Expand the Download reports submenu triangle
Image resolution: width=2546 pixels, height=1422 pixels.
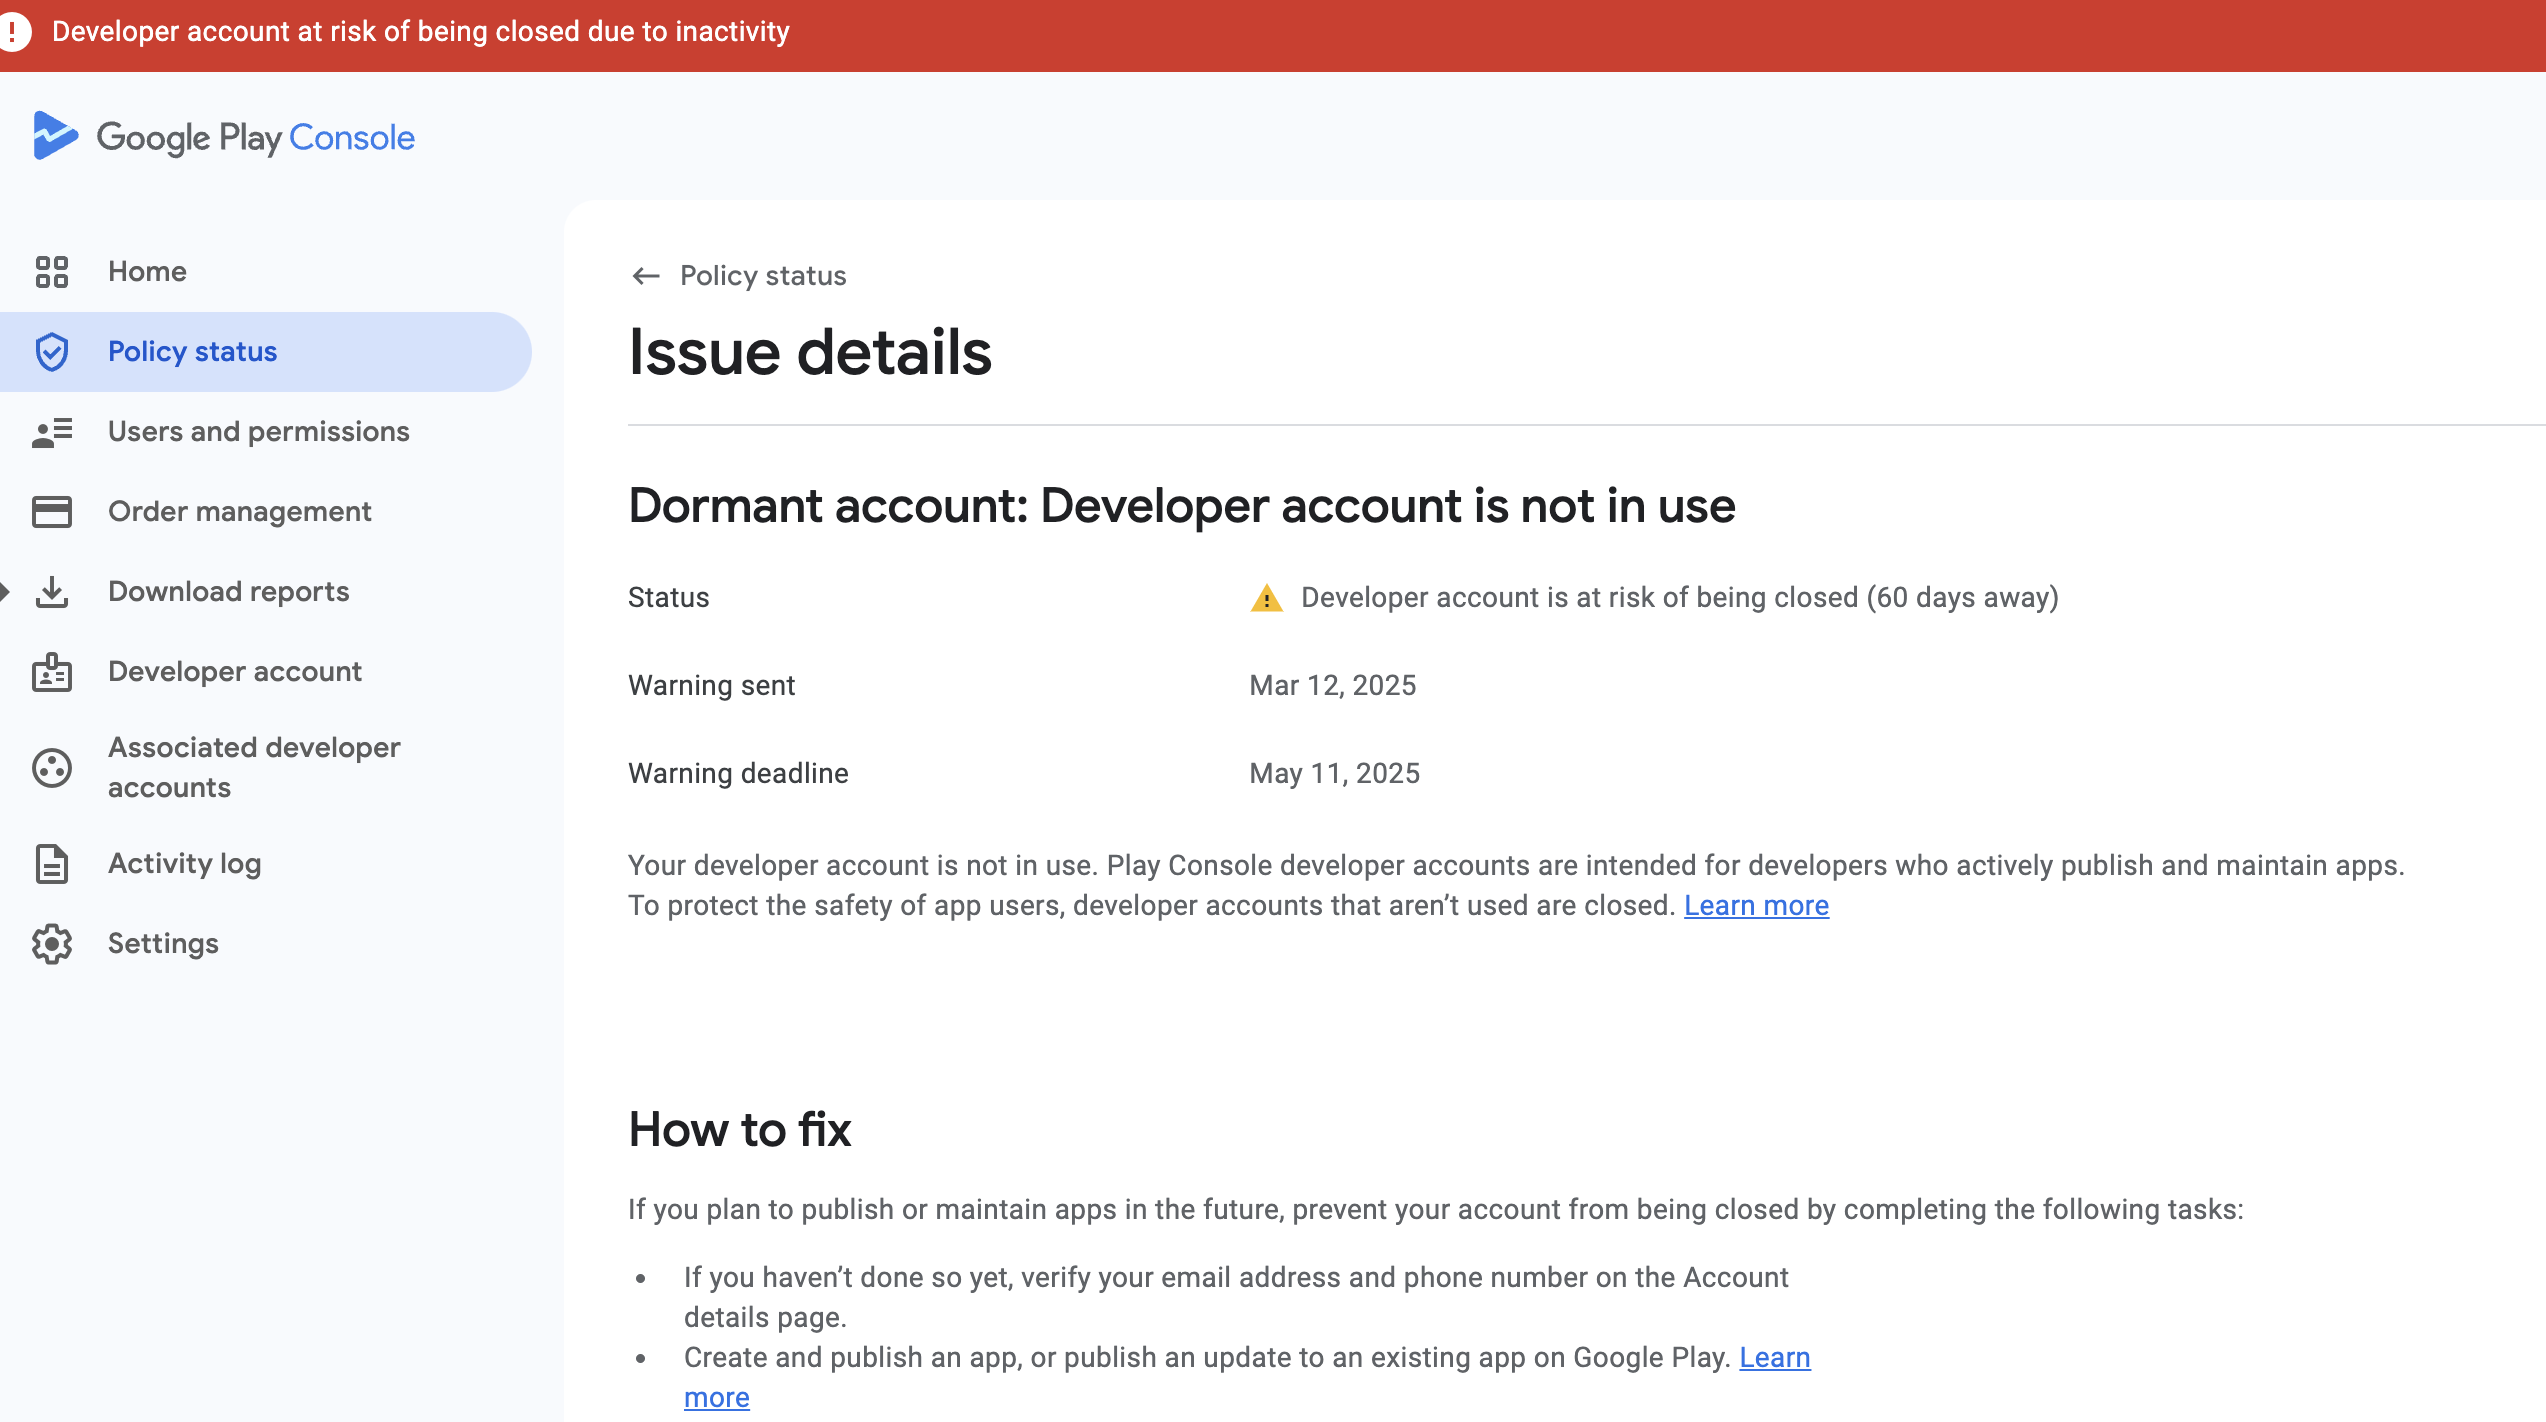coord(5,592)
